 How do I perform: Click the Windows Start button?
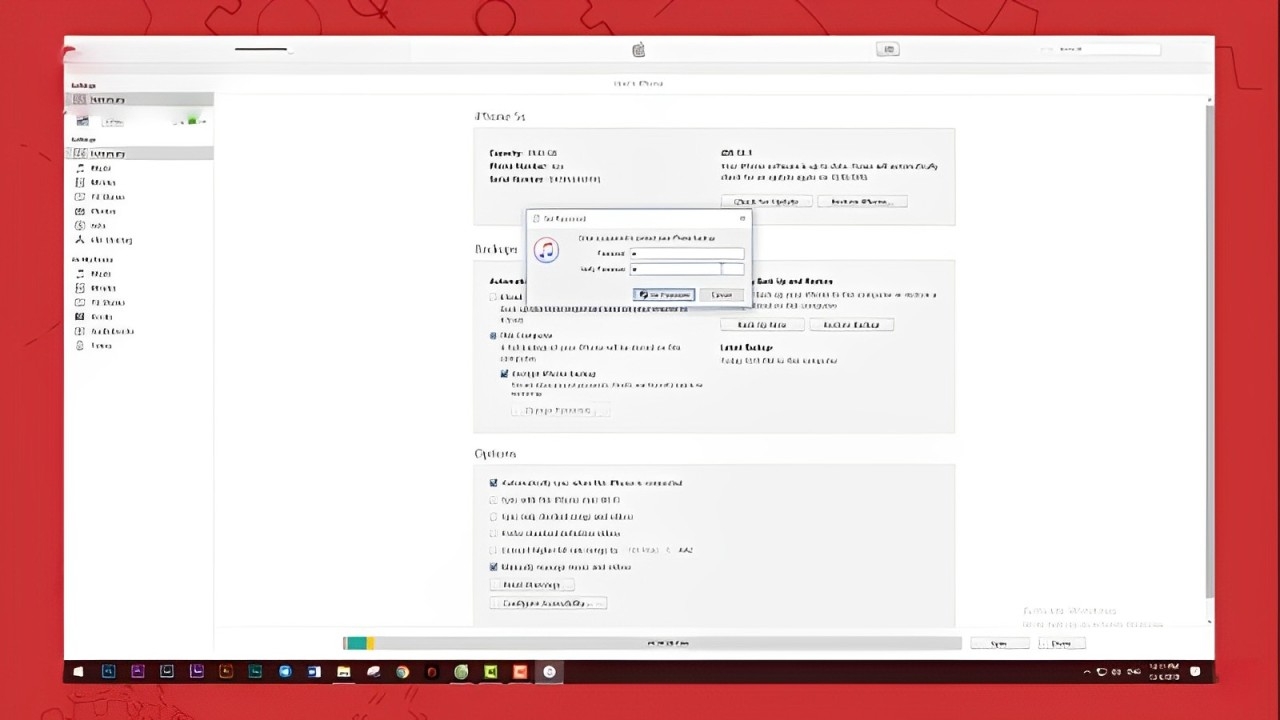click(x=79, y=672)
